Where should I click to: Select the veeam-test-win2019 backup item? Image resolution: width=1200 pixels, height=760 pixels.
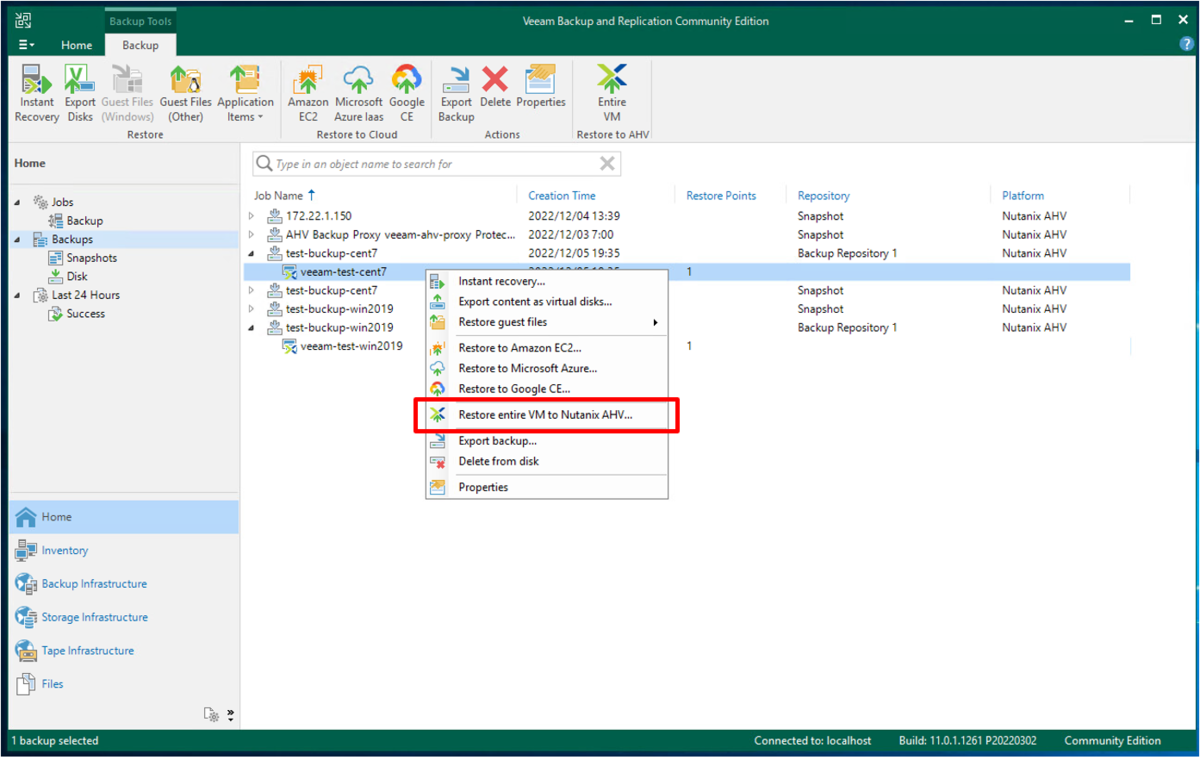tap(342, 346)
